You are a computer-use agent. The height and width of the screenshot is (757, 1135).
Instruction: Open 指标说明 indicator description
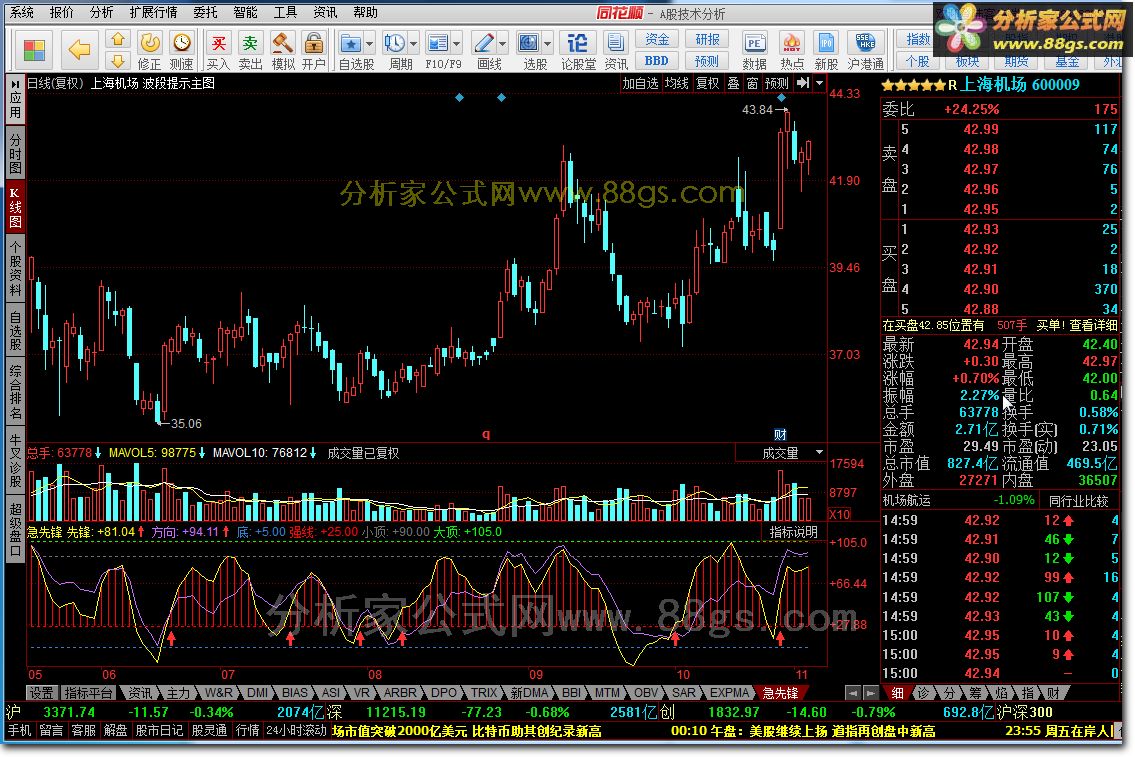794,532
